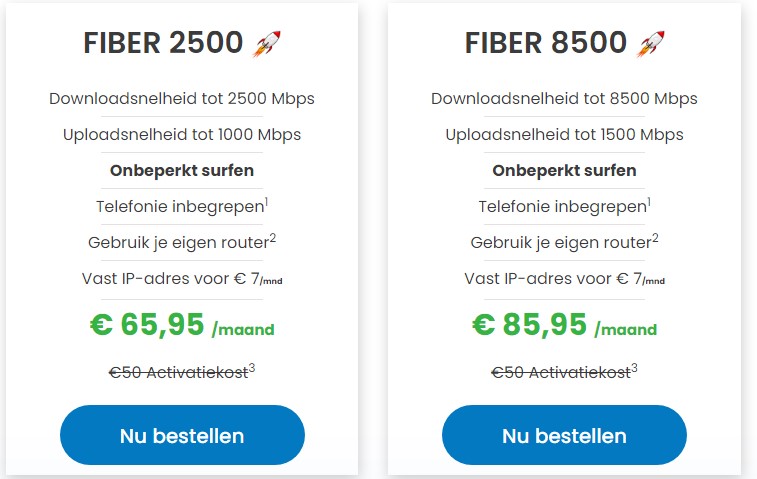Viewport: 757px width, 479px height.
Task: Open footnote 3 on FIBER 2500 Activatiekost
Action: point(252,368)
